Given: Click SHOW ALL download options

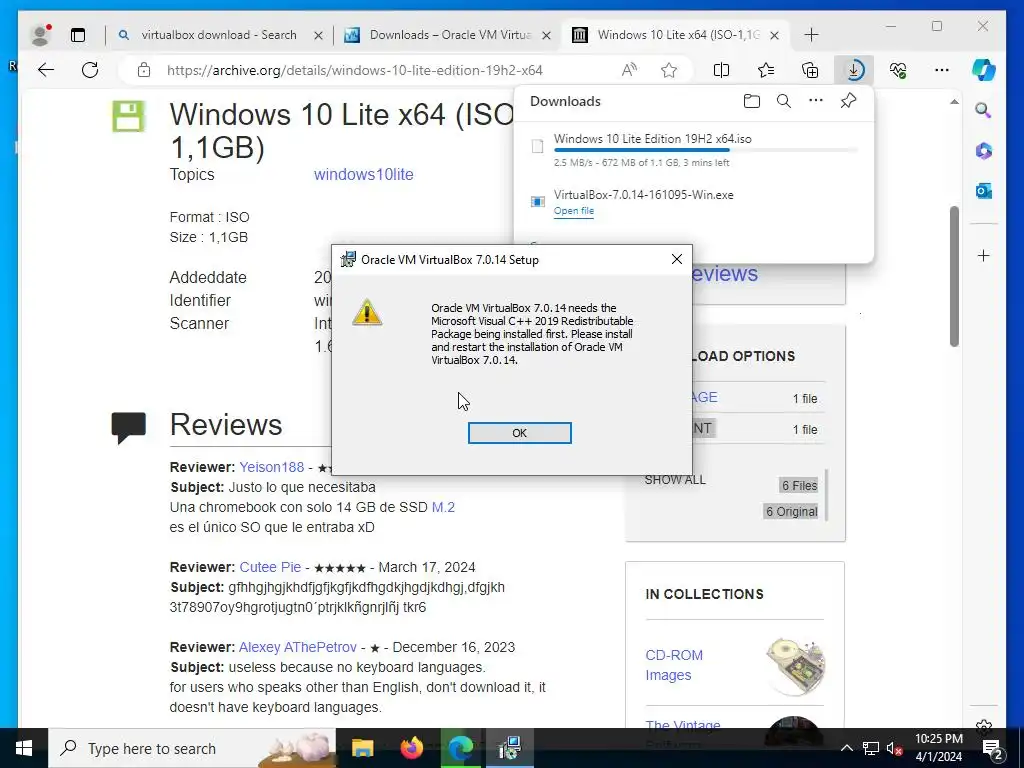Looking at the screenshot, I should (x=675, y=480).
